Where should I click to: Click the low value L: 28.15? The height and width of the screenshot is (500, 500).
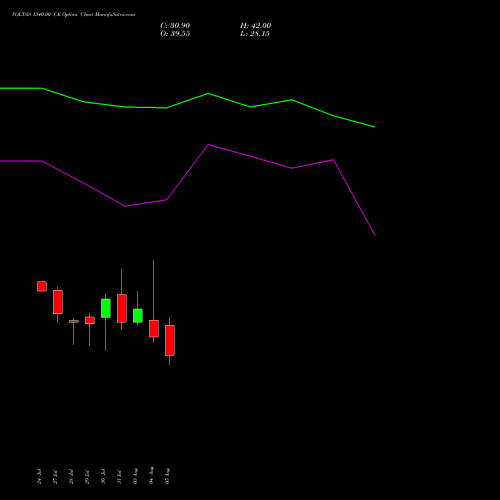click(255, 34)
